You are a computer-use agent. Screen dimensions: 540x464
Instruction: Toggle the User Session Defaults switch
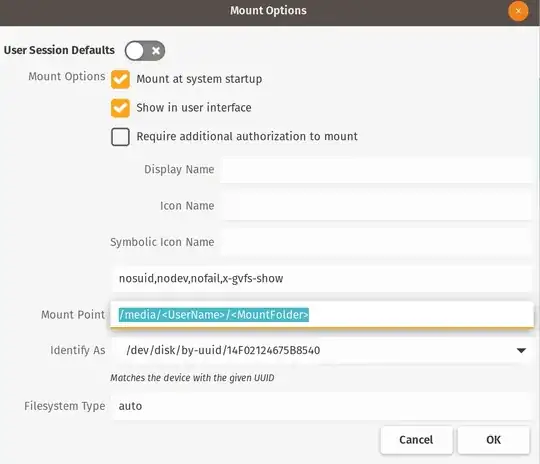coord(145,51)
